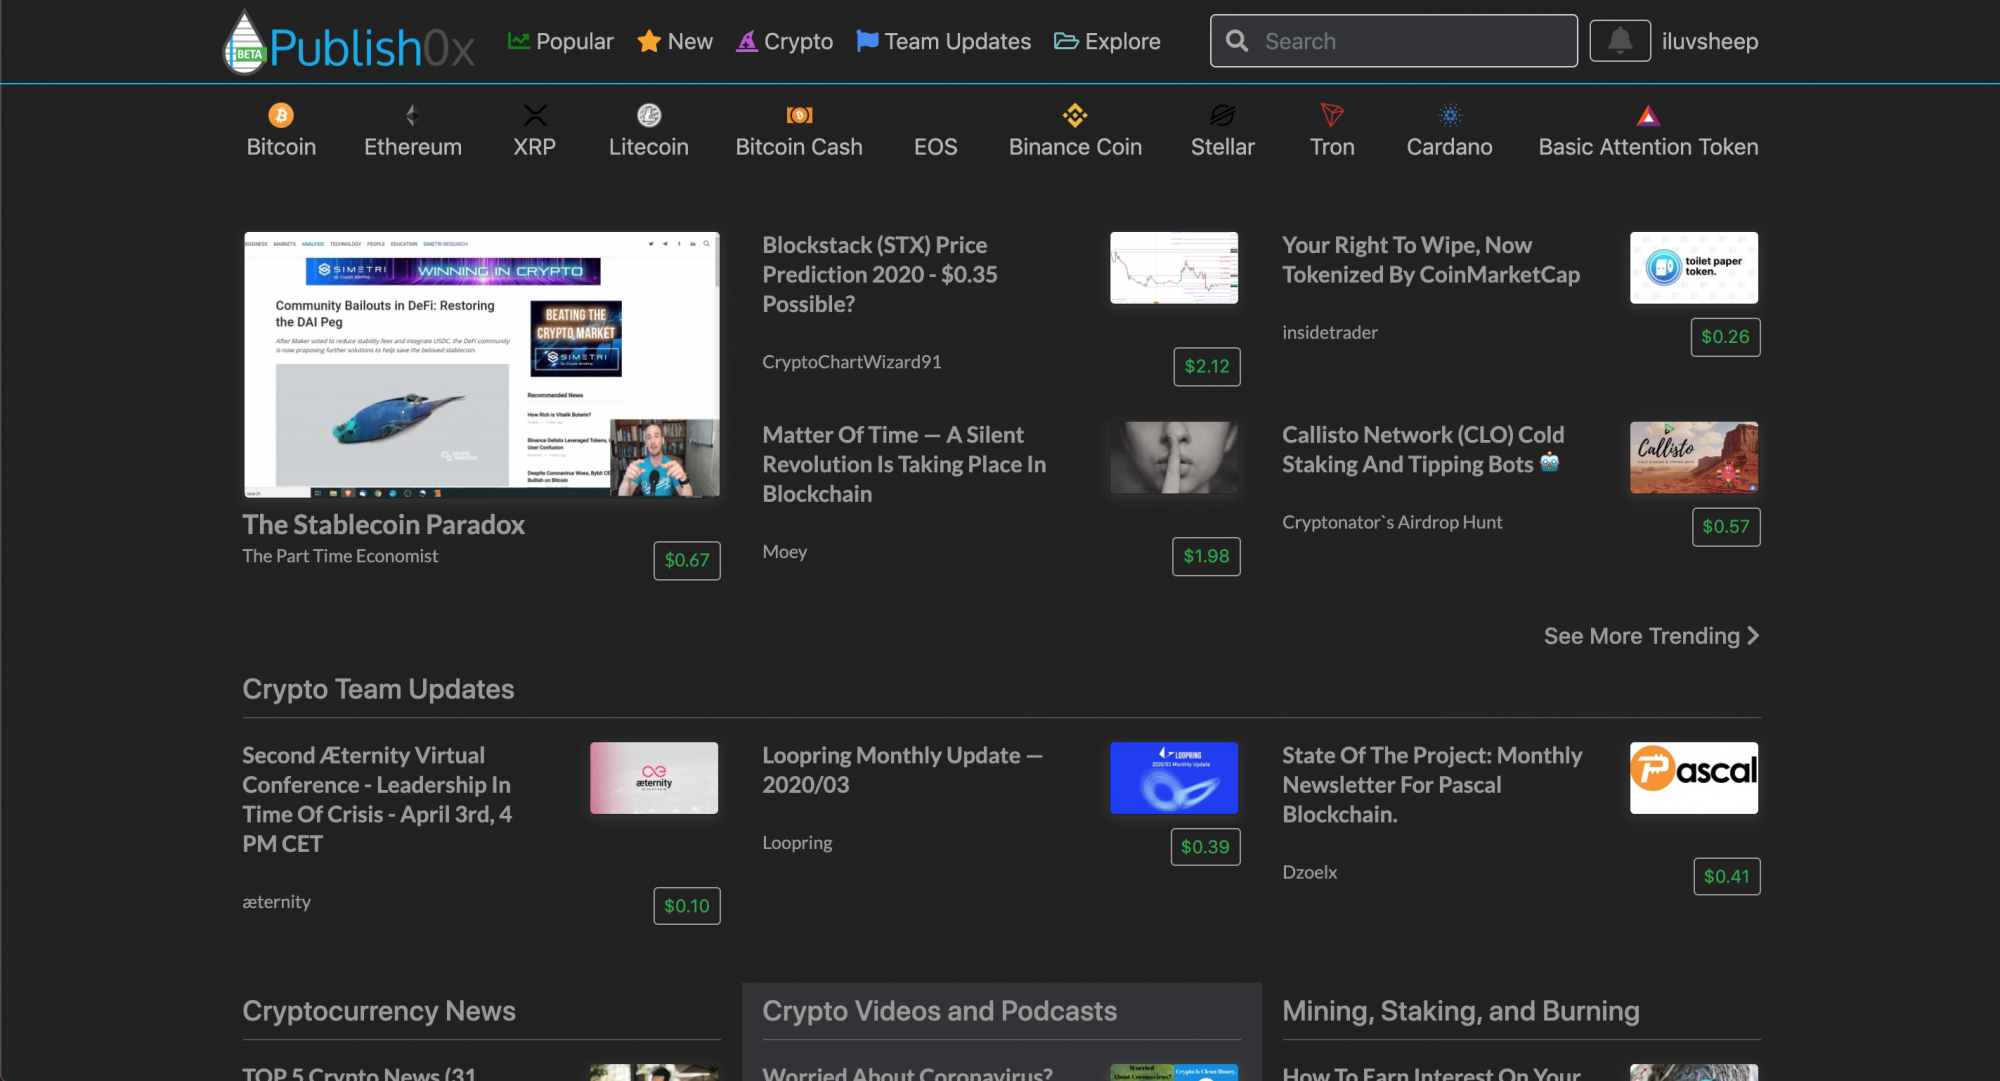The image size is (2000, 1081).
Task: Click the folder icon beside Explore
Action: (1066, 41)
